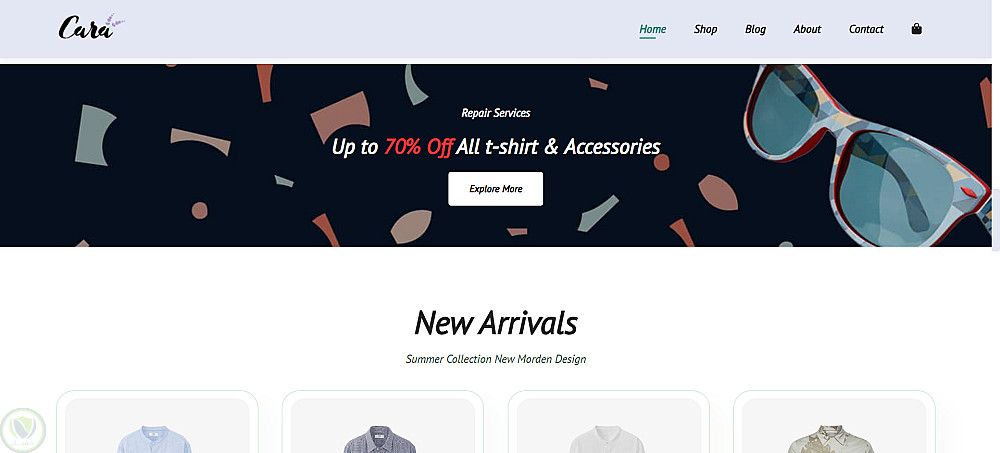
Task: Click the vertical scrollbar thumb on right
Action: pos(996,219)
